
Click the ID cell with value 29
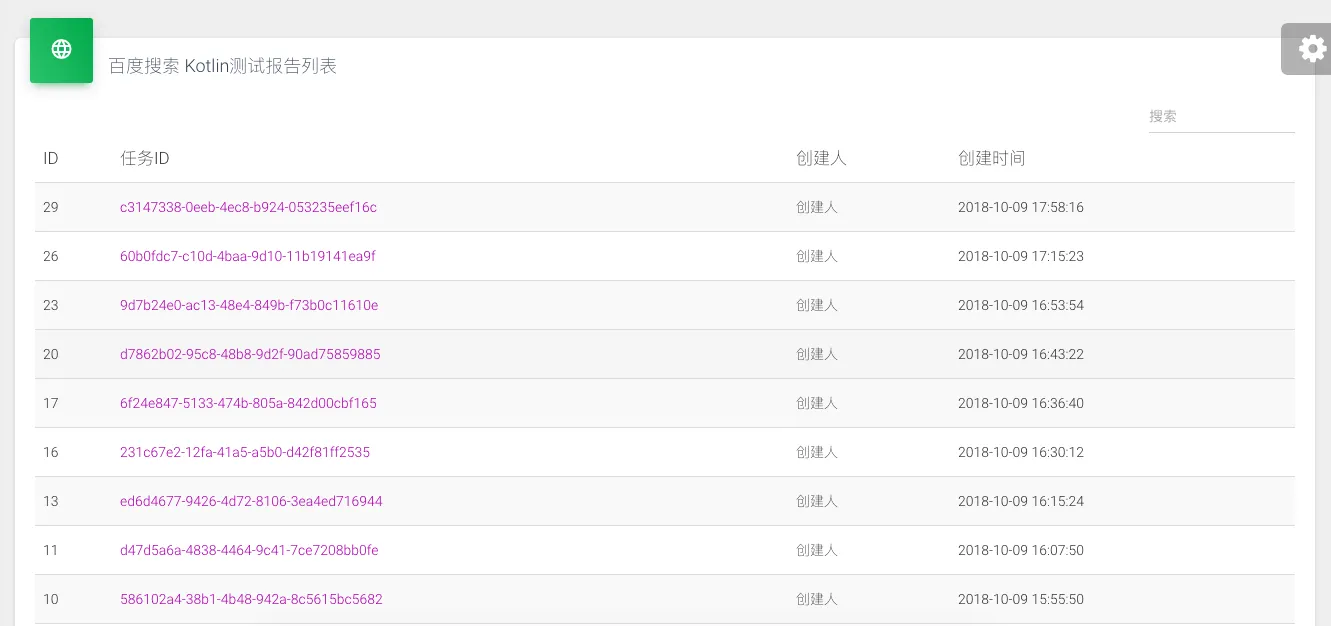coord(51,207)
